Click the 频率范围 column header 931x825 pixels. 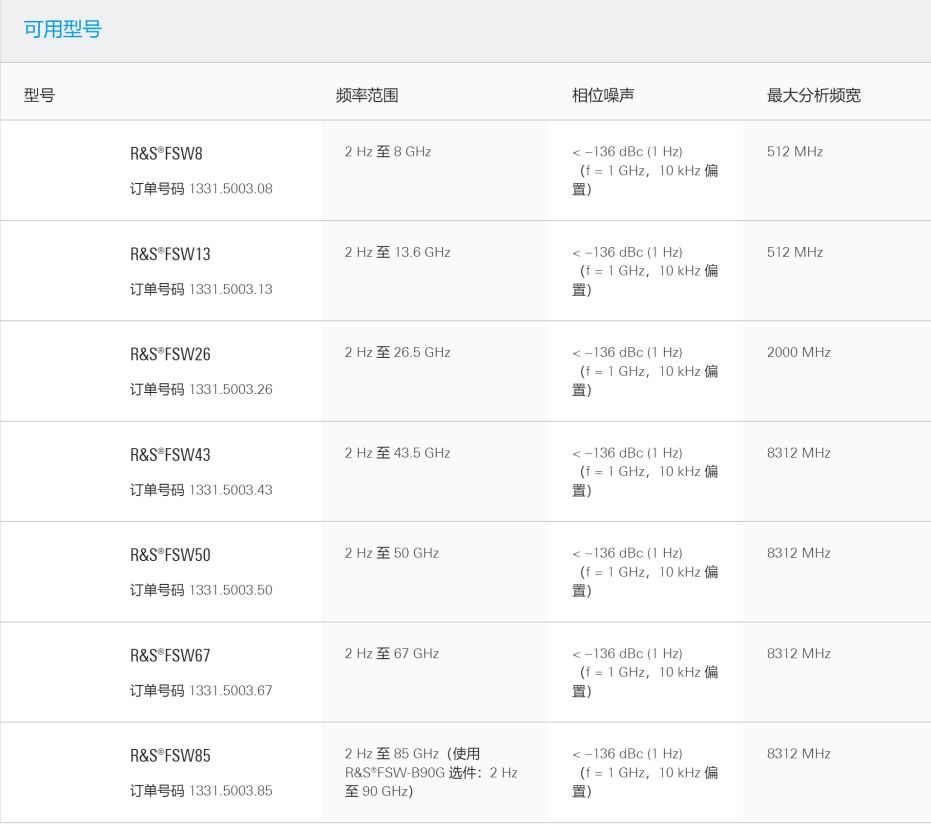(367, 95)
